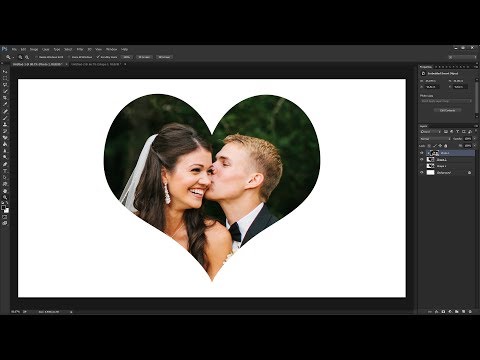Toggle Scrubby Zoom checkbox

point(98,57)
